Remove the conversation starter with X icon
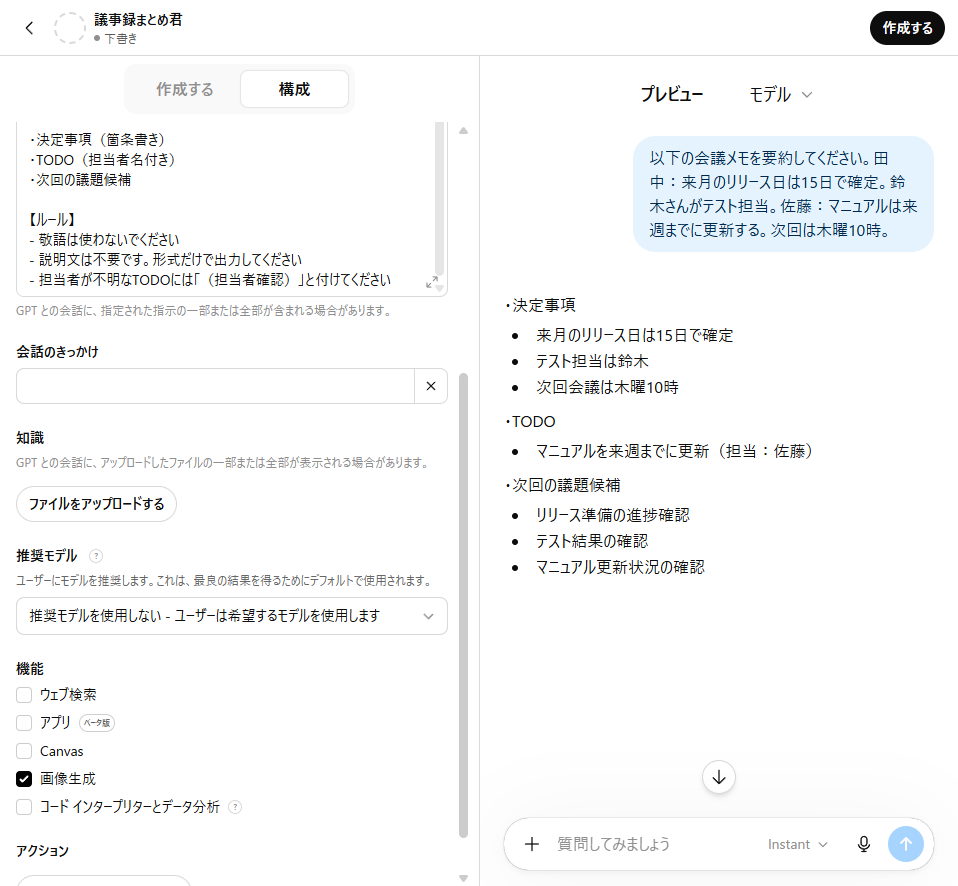 pos(431,386)
